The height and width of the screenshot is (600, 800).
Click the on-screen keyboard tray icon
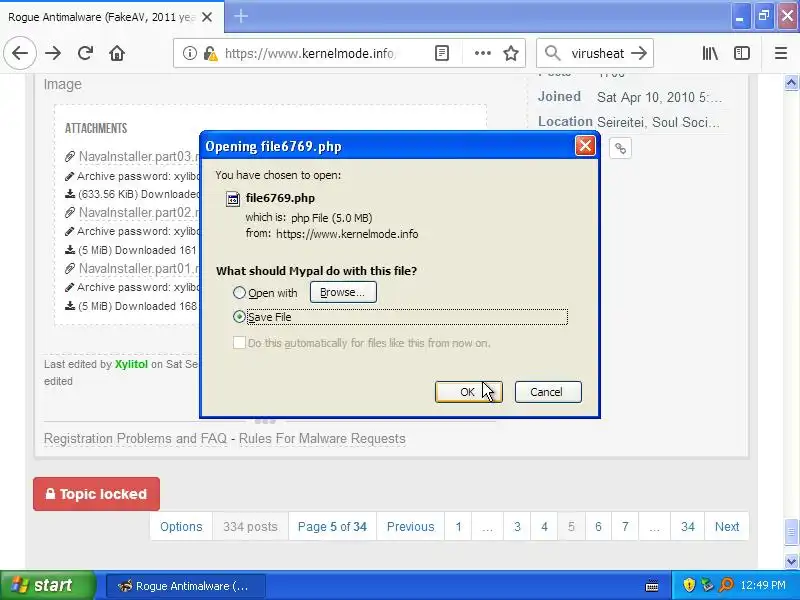coord(652,586)
